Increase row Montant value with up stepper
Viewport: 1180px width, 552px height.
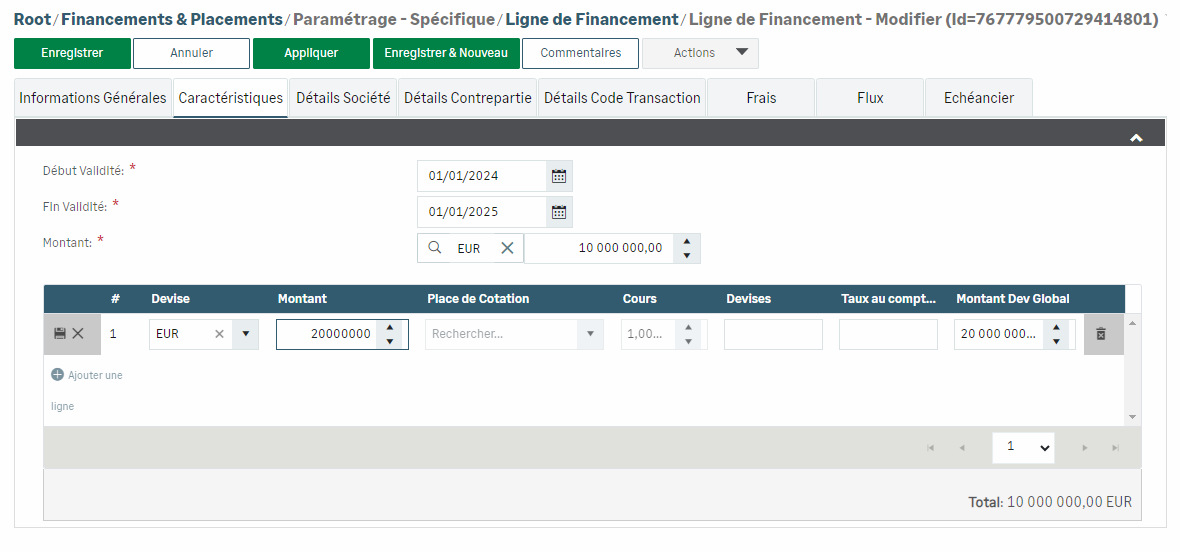click(x=390, y=327)
